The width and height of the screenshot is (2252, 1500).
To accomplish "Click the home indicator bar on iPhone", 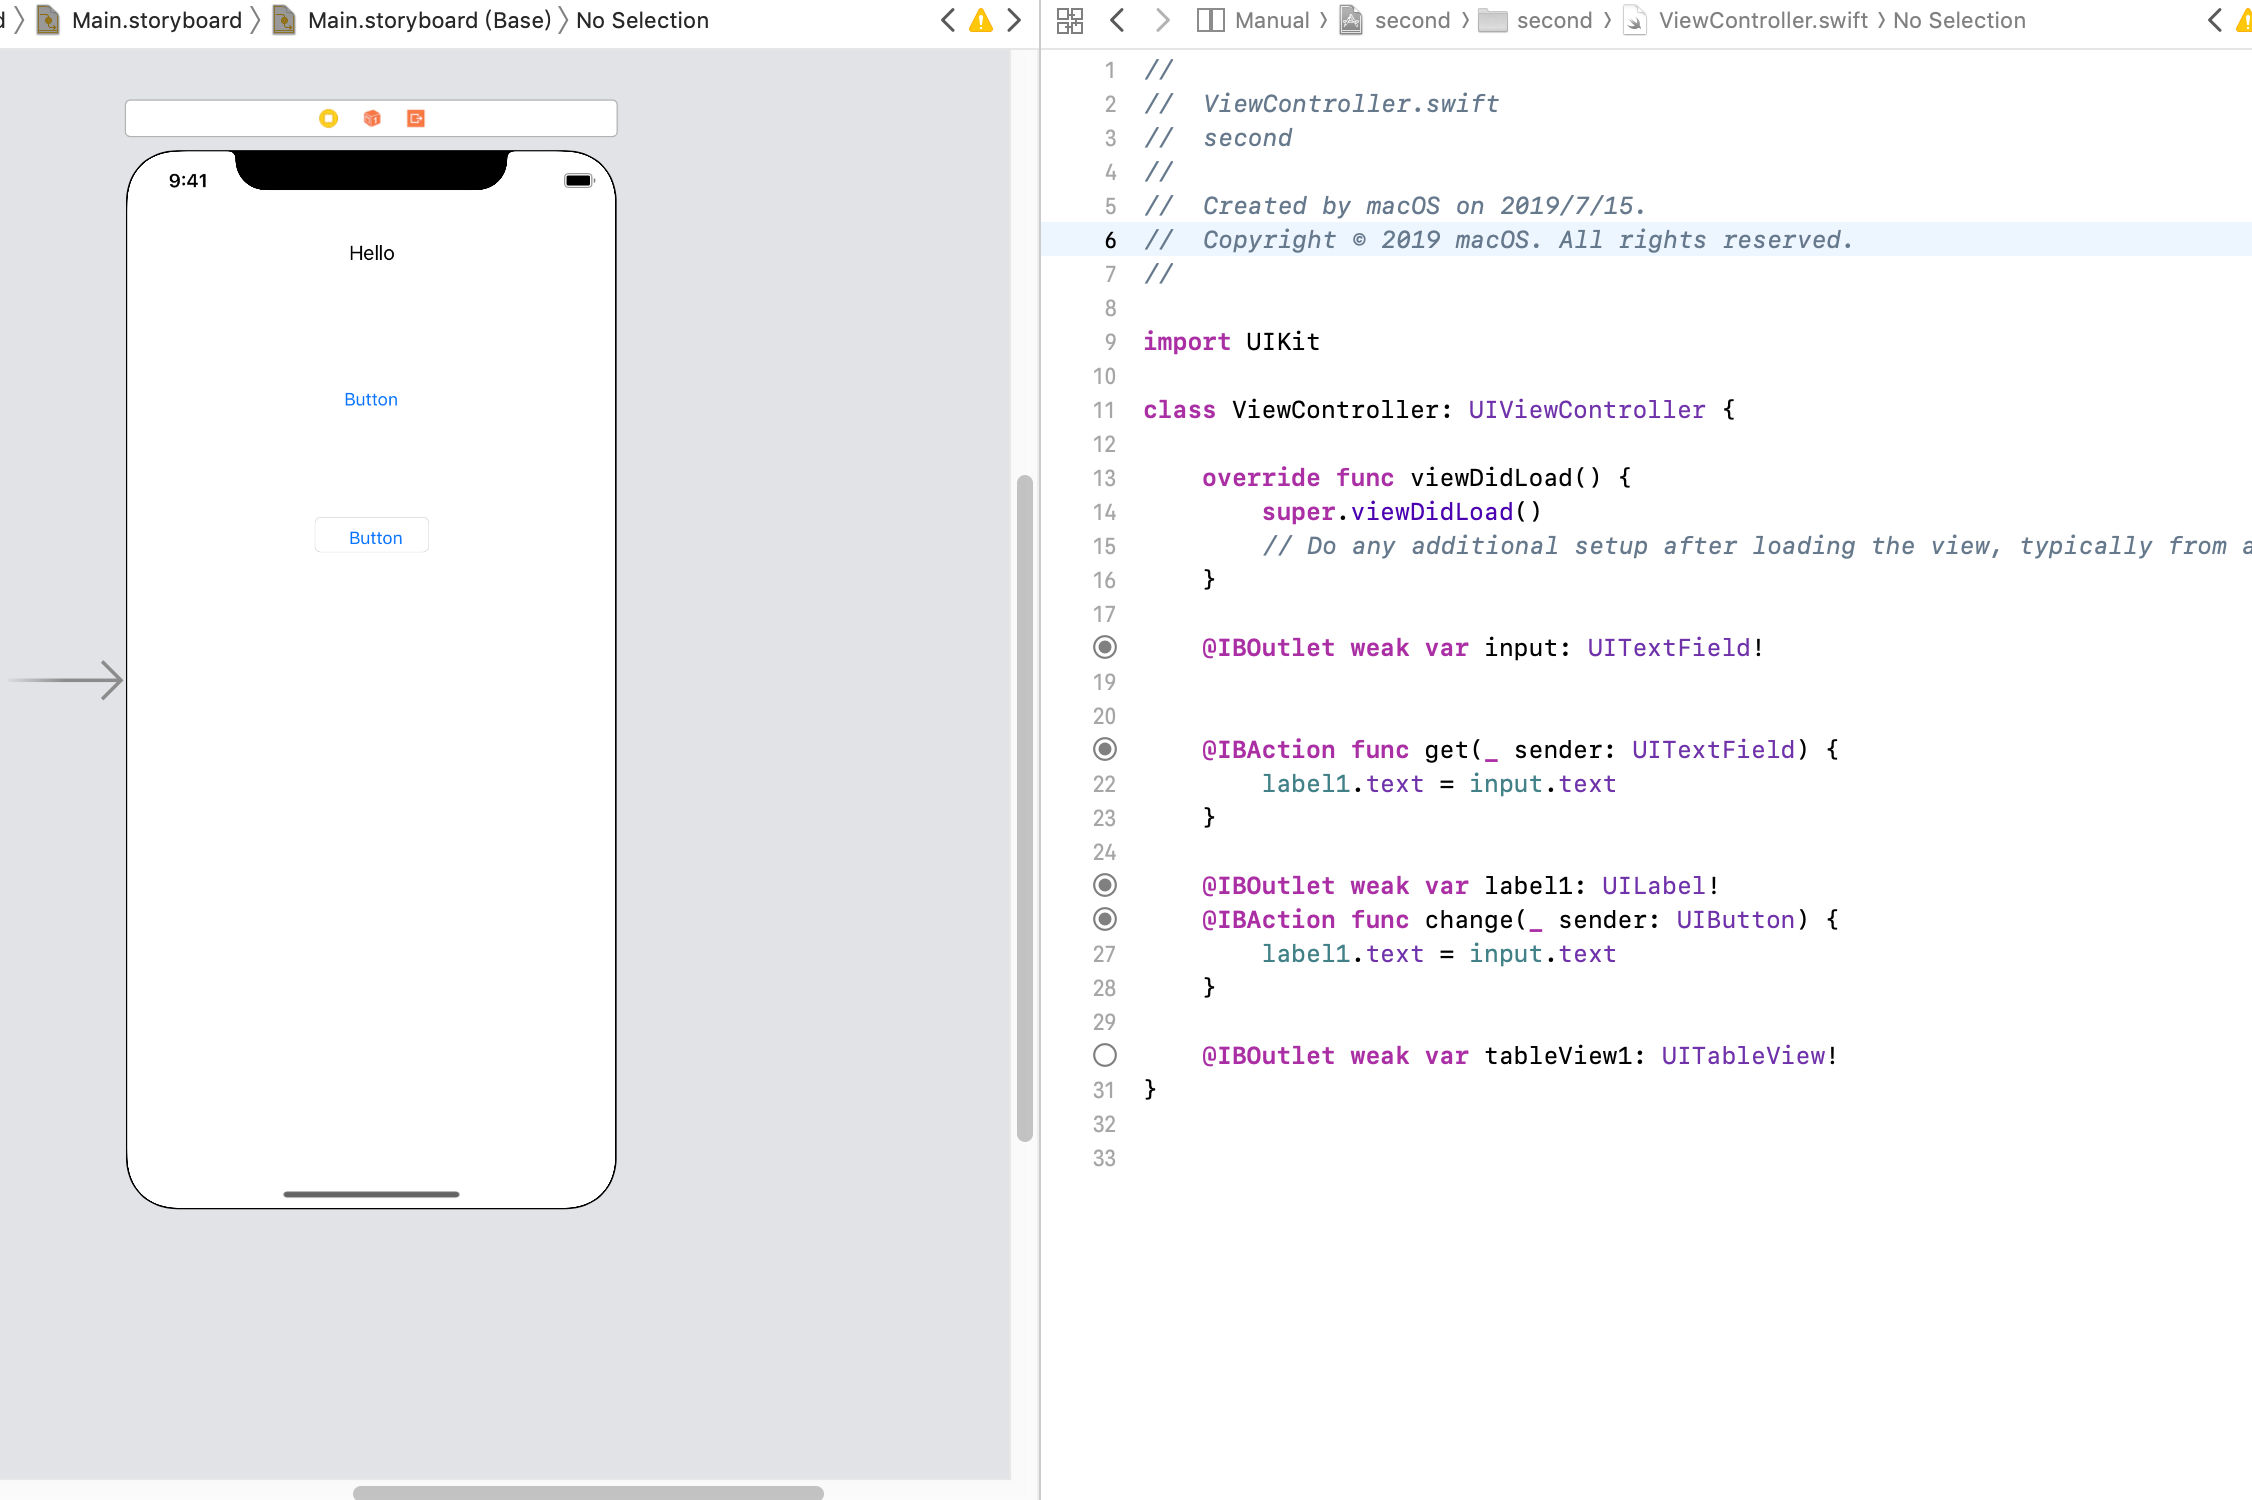I will click(x=371, y=1194).
